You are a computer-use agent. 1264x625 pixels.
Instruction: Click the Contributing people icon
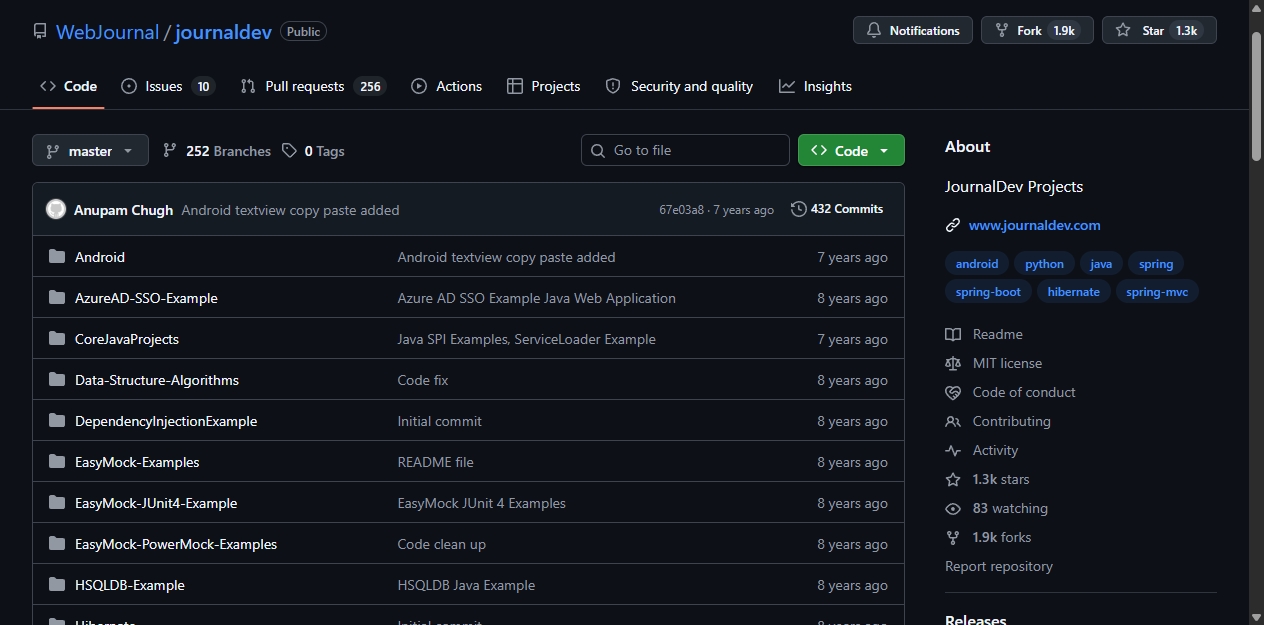pyautogui.click(x=953, y=421)
